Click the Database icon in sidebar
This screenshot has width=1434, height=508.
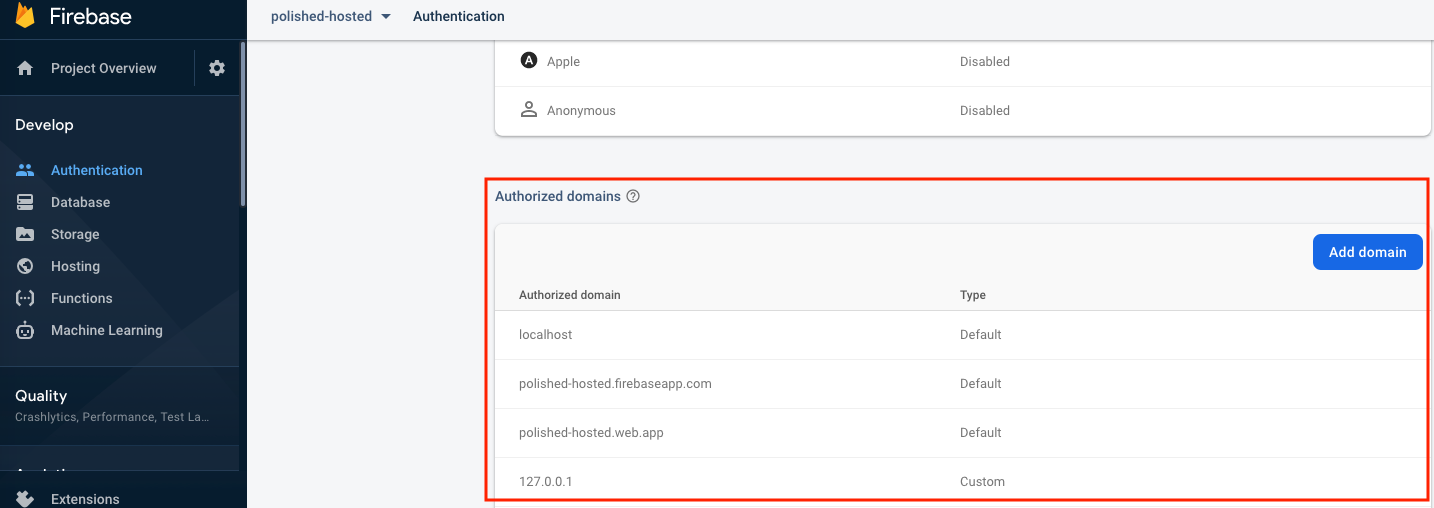(x=26, y=202)
